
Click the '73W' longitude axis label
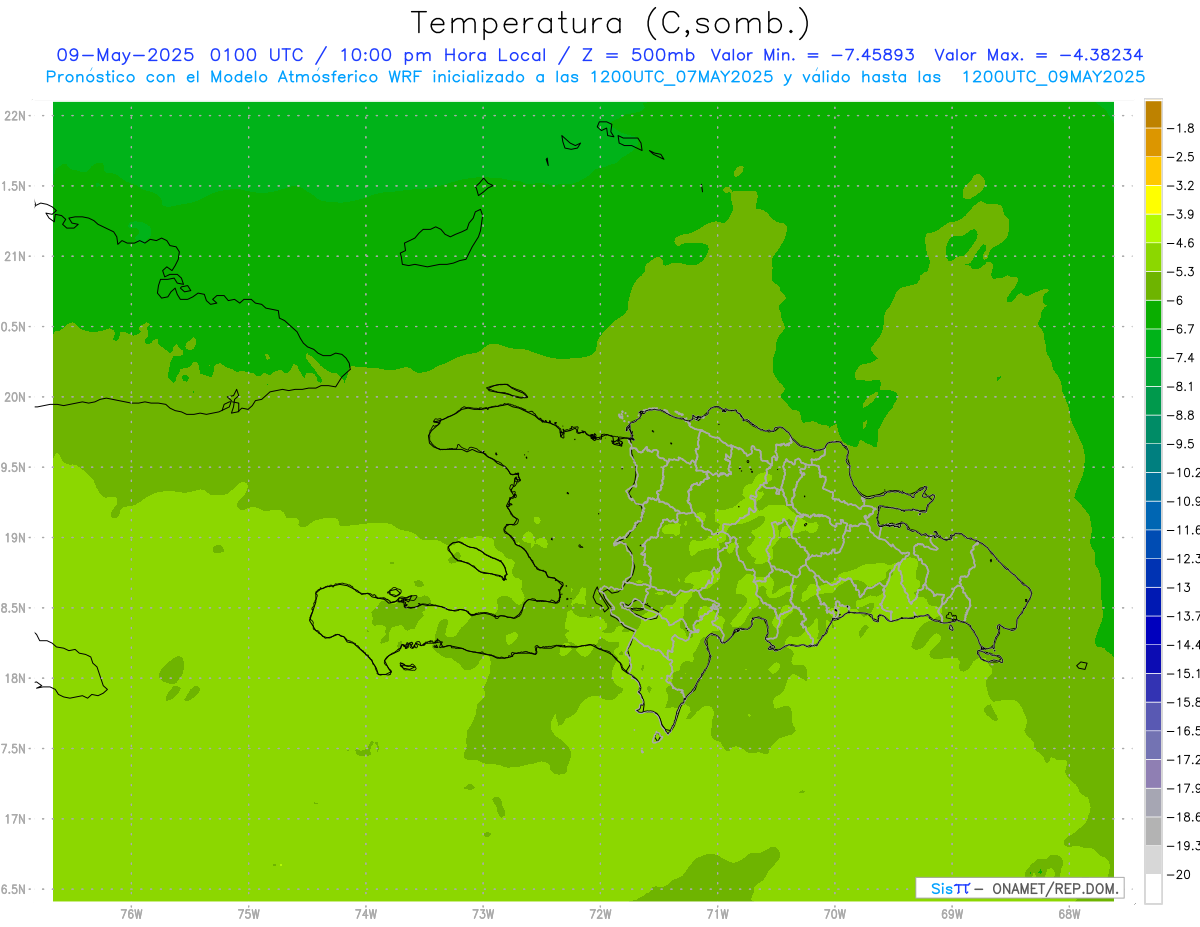(483, 913)
